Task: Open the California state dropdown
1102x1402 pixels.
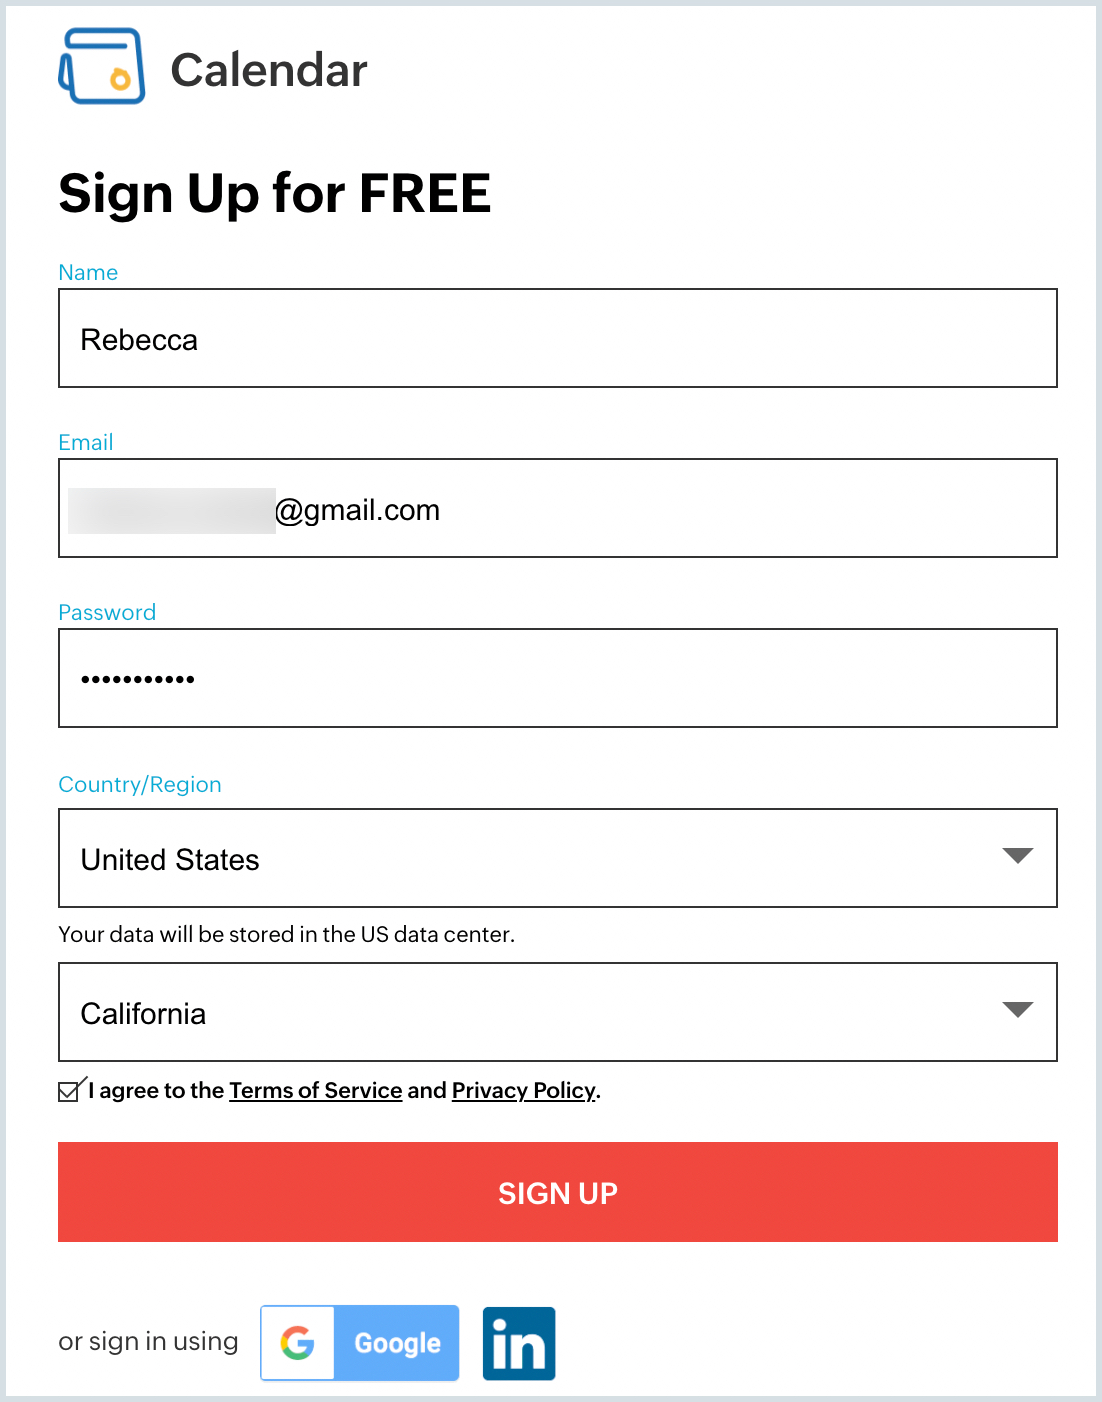Action: tap(558, 1012)
